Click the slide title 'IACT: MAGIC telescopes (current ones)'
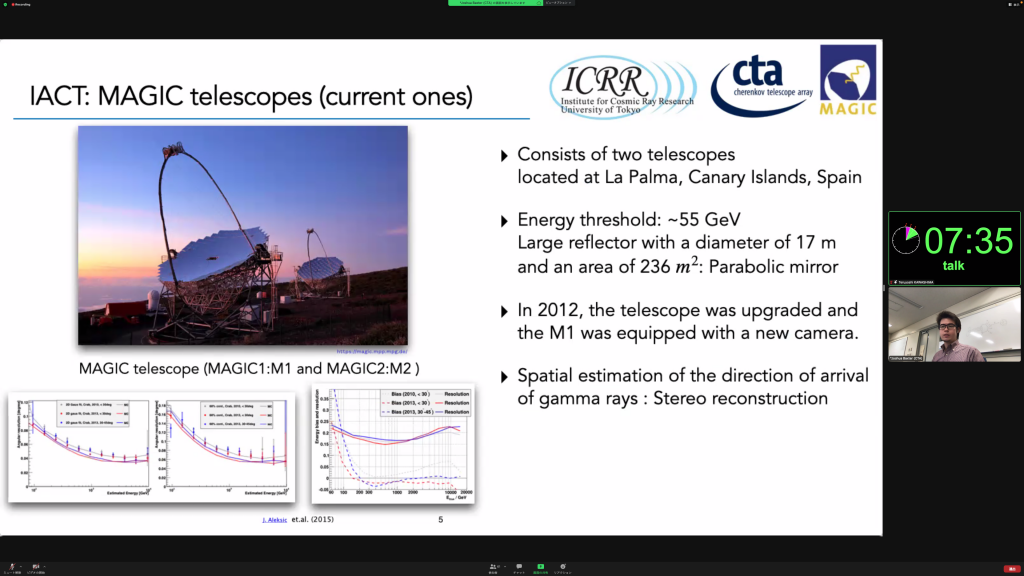 click(251, 97)
